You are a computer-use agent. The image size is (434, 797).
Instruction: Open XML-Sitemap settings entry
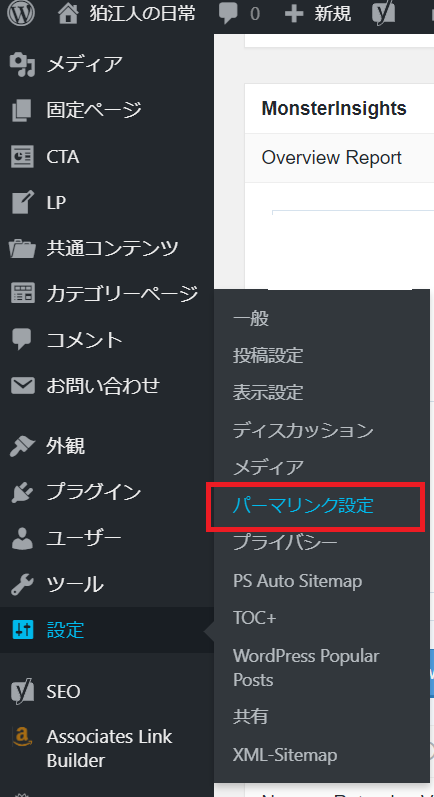285,755
